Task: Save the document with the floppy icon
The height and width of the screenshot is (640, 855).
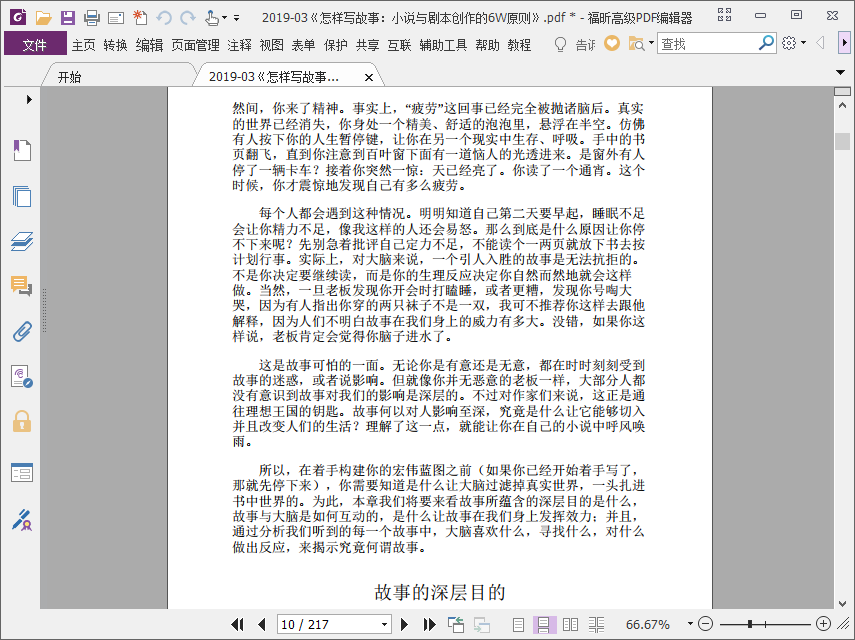Action: [x=68, y=18]
